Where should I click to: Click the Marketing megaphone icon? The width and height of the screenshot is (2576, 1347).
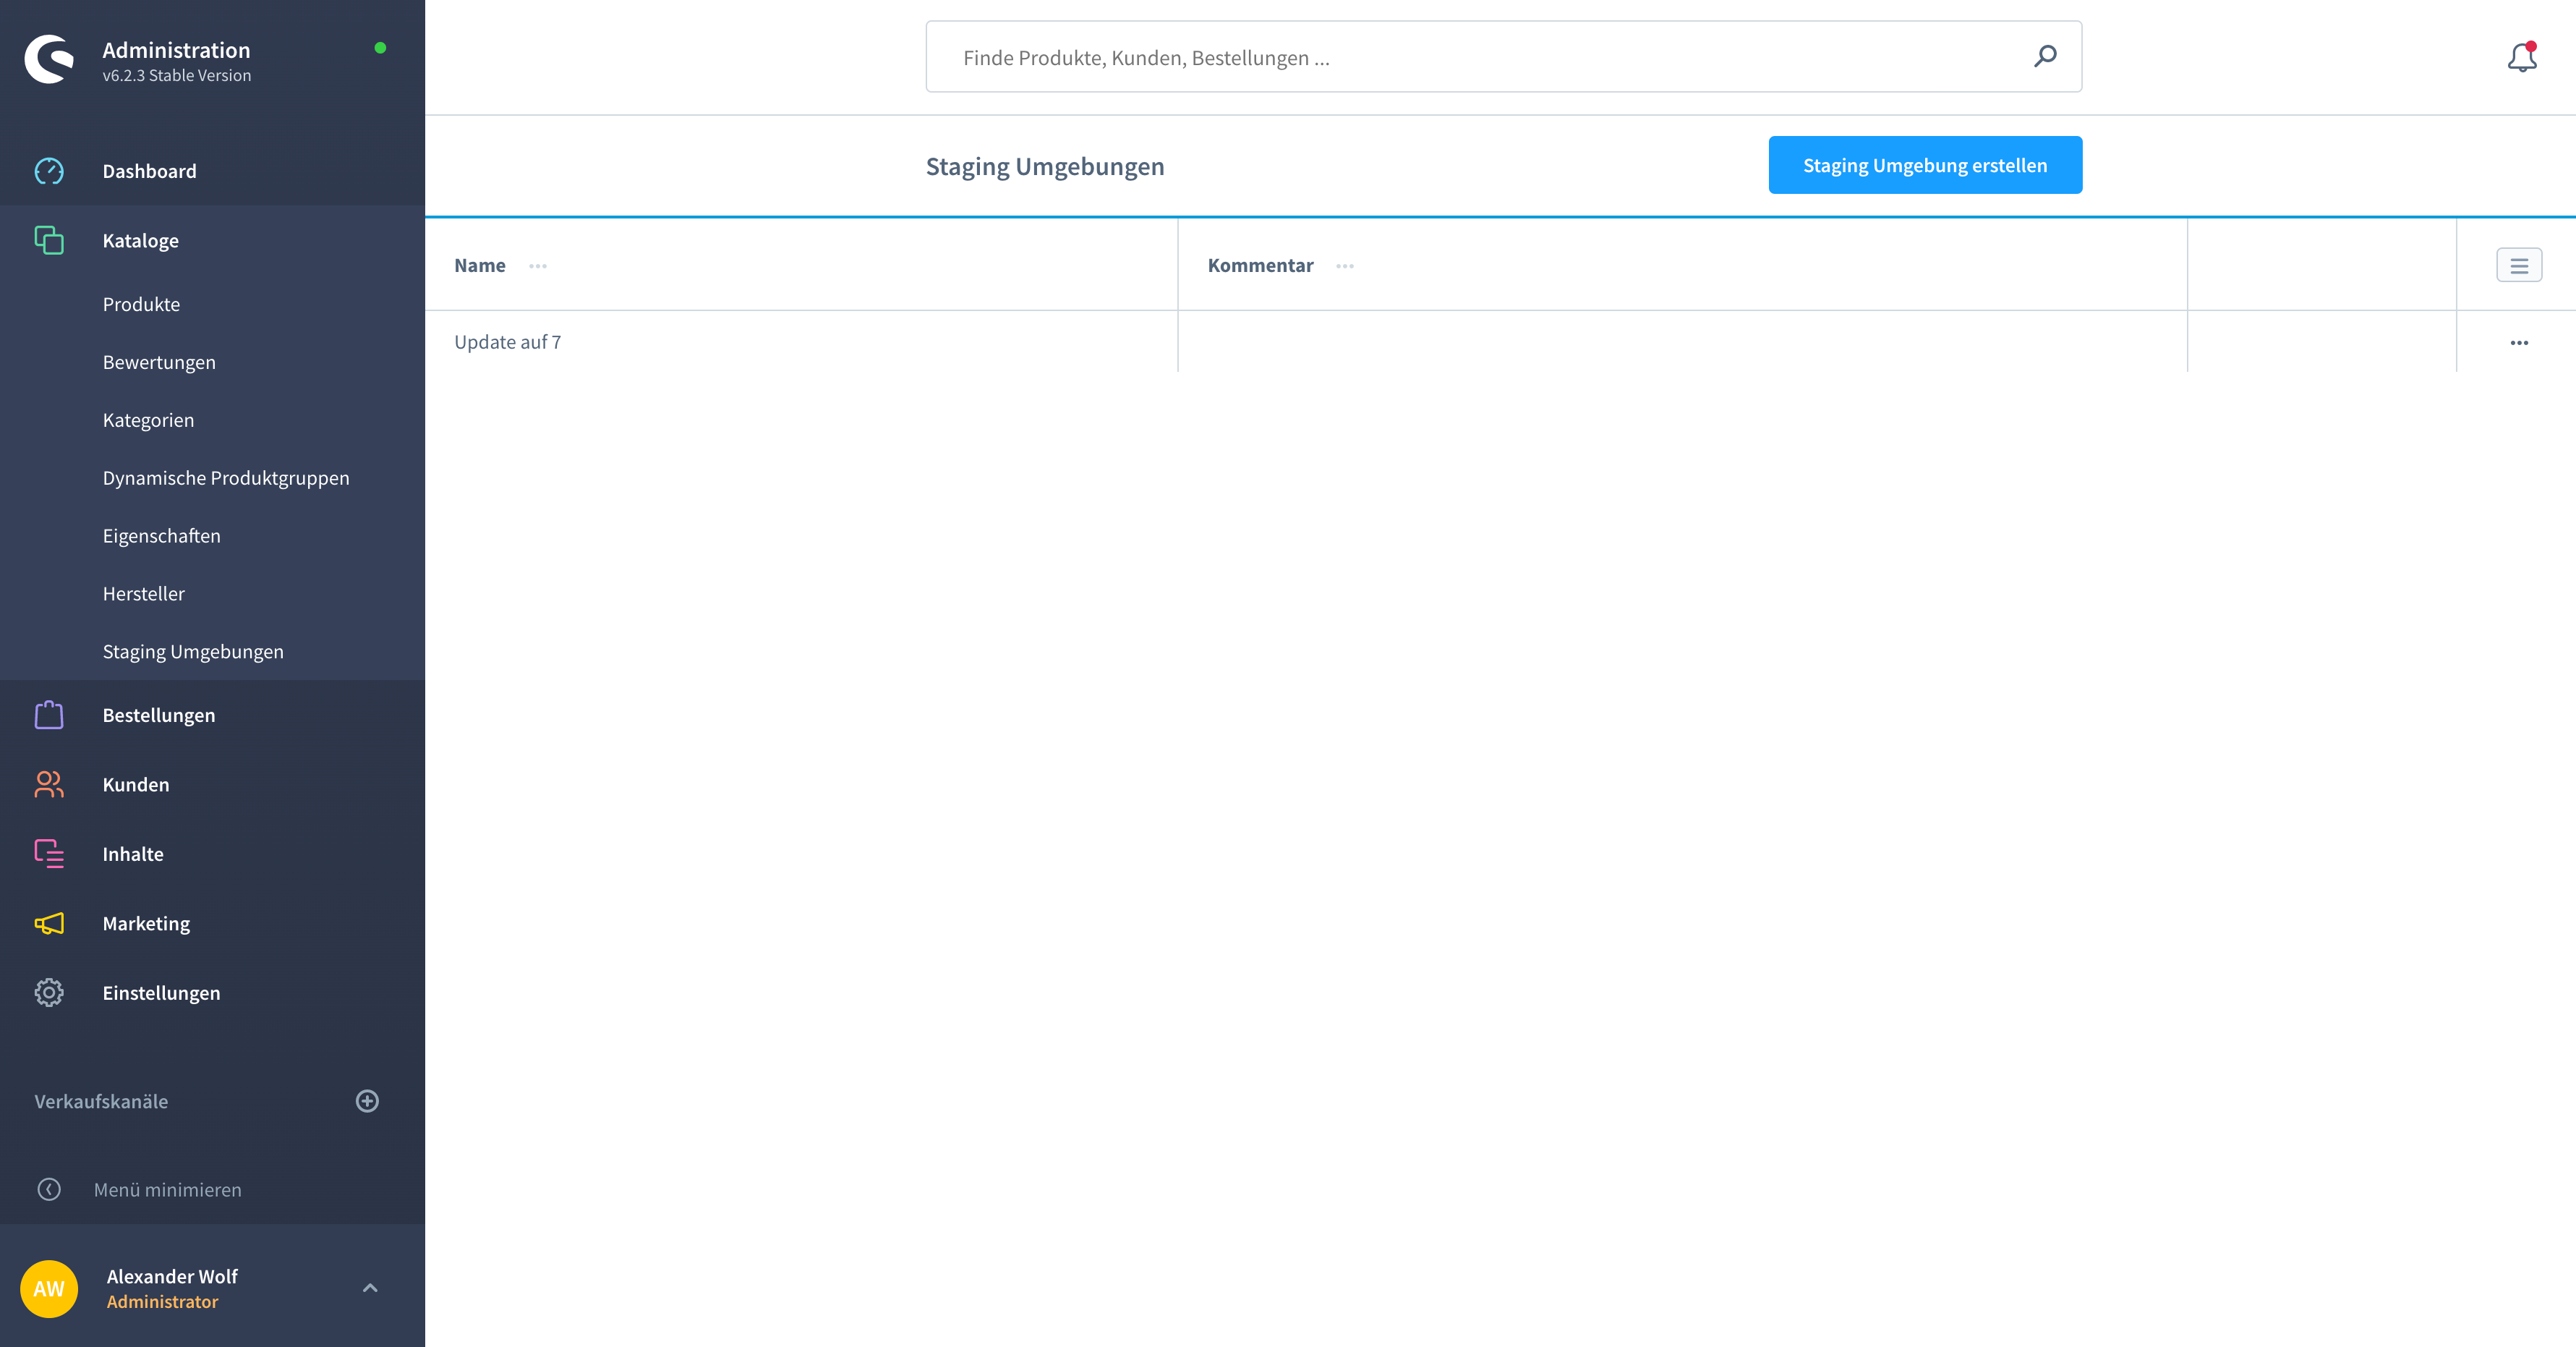pos(49,923)
